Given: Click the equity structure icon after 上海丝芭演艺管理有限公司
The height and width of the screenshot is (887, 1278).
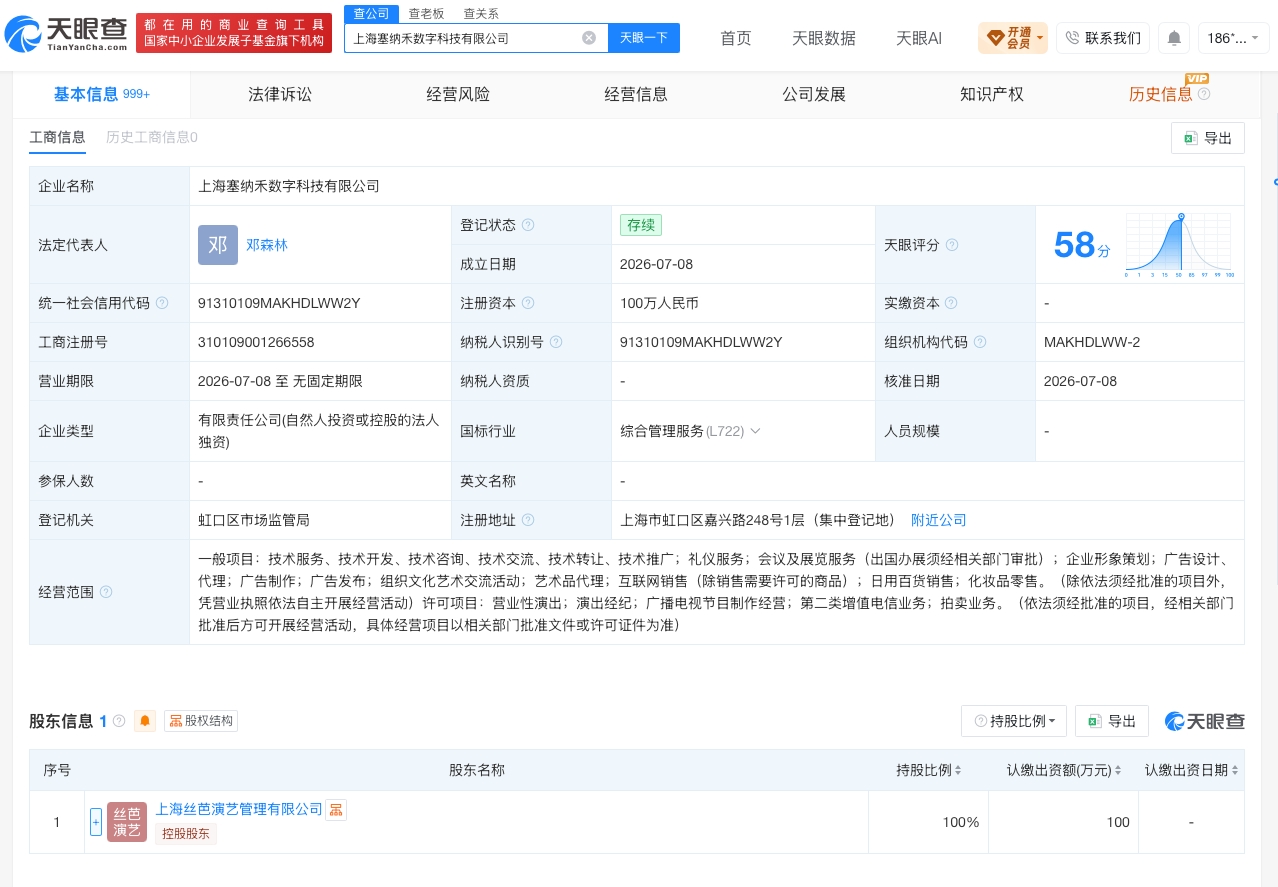Looking at the screenshot, I should click(x=336, y=810).
